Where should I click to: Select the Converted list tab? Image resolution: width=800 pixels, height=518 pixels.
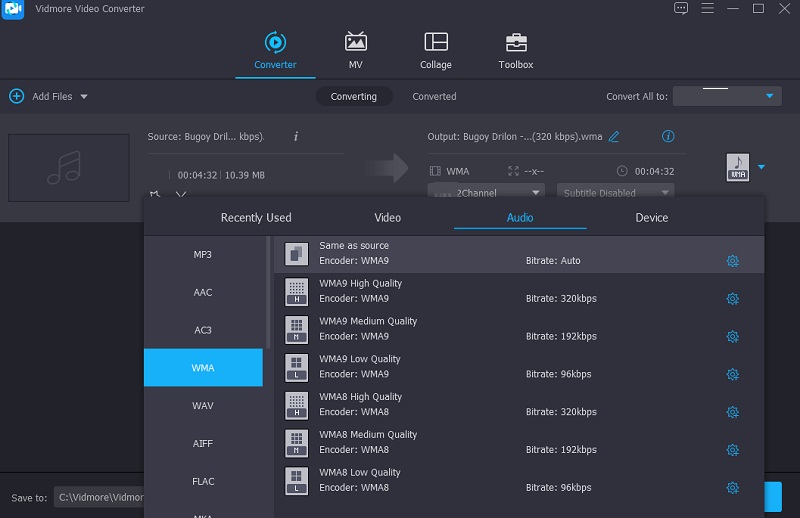(x=434, y=97)
